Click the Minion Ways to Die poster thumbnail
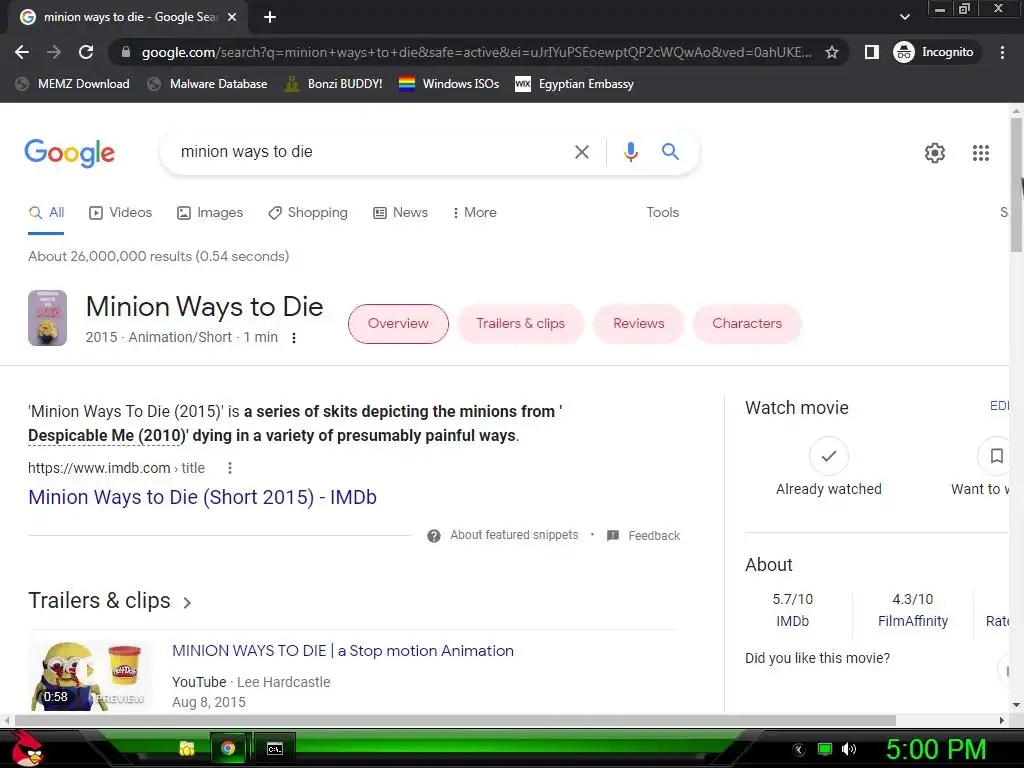The height and width of the screenshot is (768, 1024). [x=47, y=318]
